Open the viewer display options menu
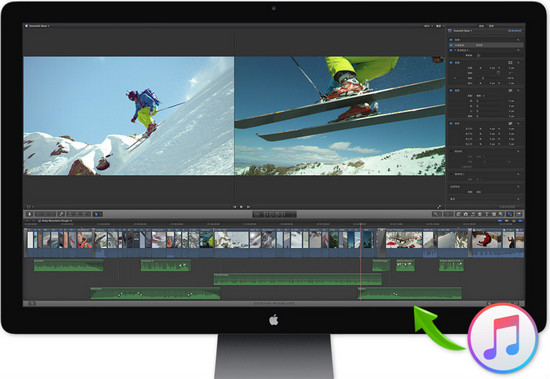 pyautogui.click(x=439, y=26)
